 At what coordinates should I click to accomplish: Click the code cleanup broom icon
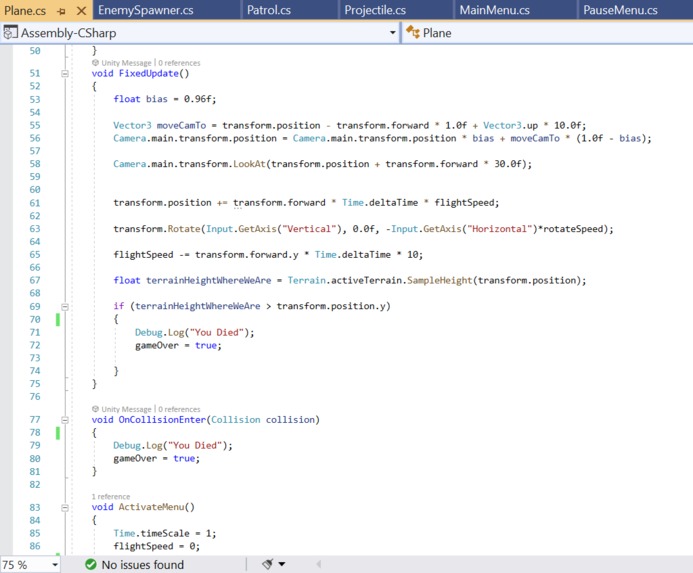coord(267,564)
